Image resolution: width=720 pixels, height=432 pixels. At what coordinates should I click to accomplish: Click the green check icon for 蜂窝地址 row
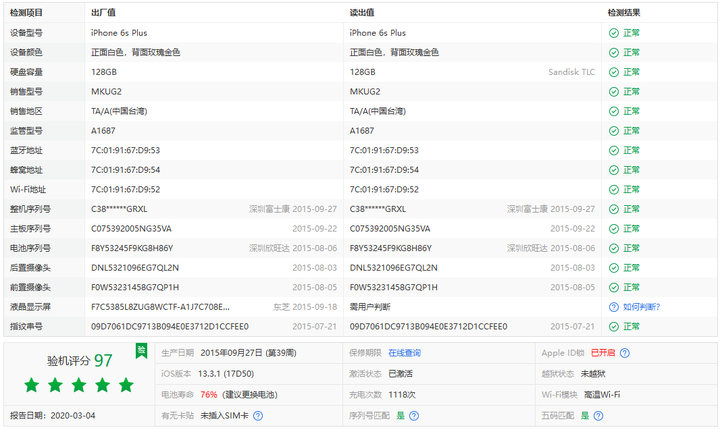point(613,170)
